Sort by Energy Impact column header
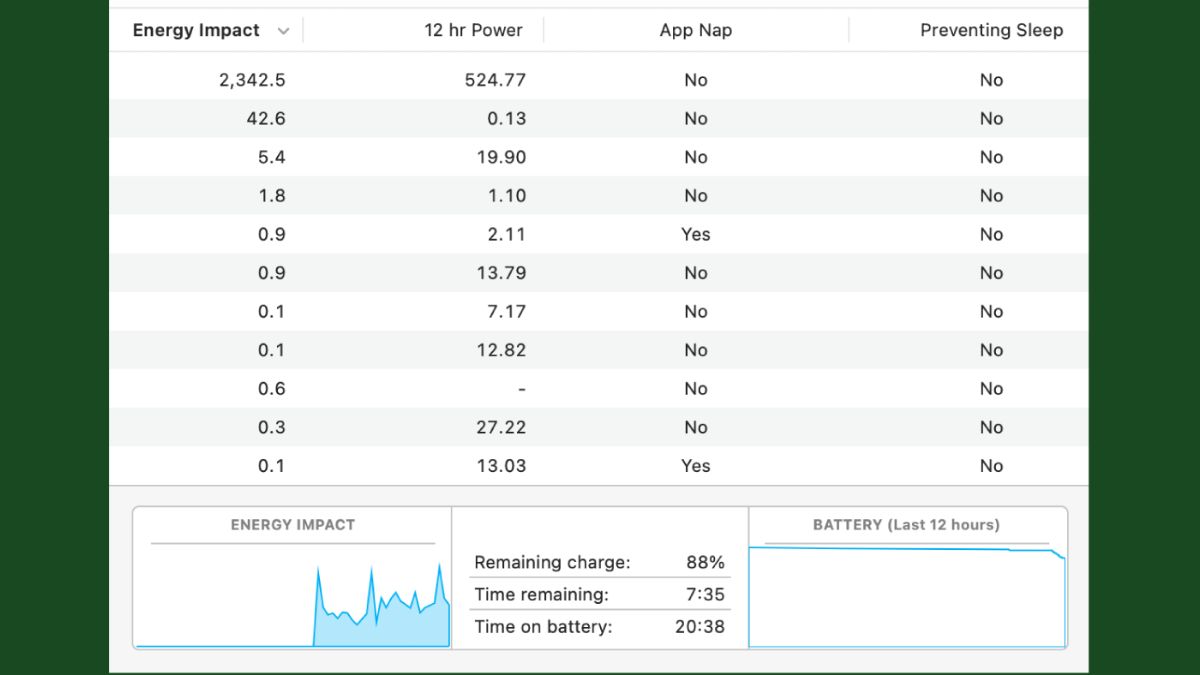This screenshot has width=1200, height=675. (x=196, y=30)
